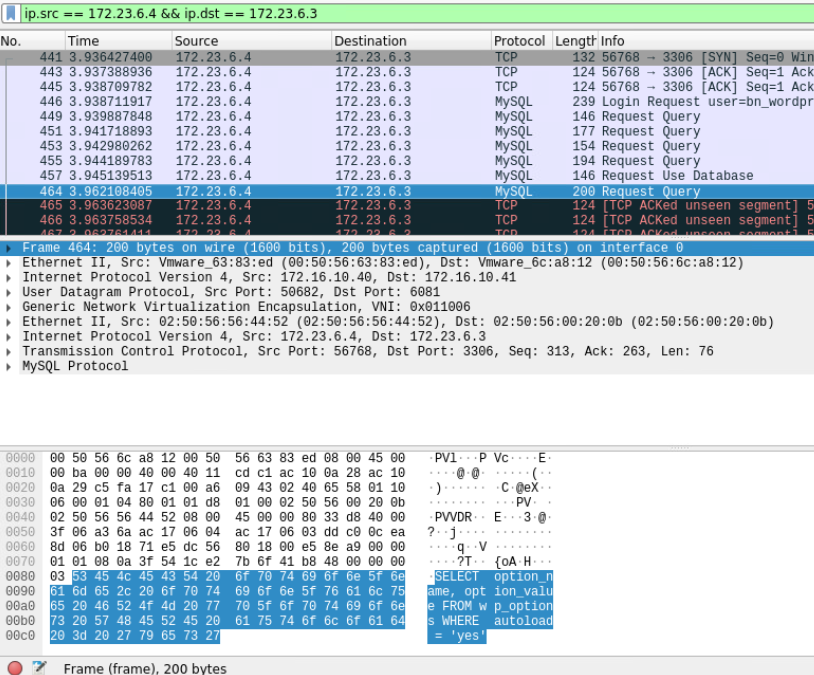Sort packets by the No. column header
The height and width of the screenshot is (675, 814).
pos(32,41)
